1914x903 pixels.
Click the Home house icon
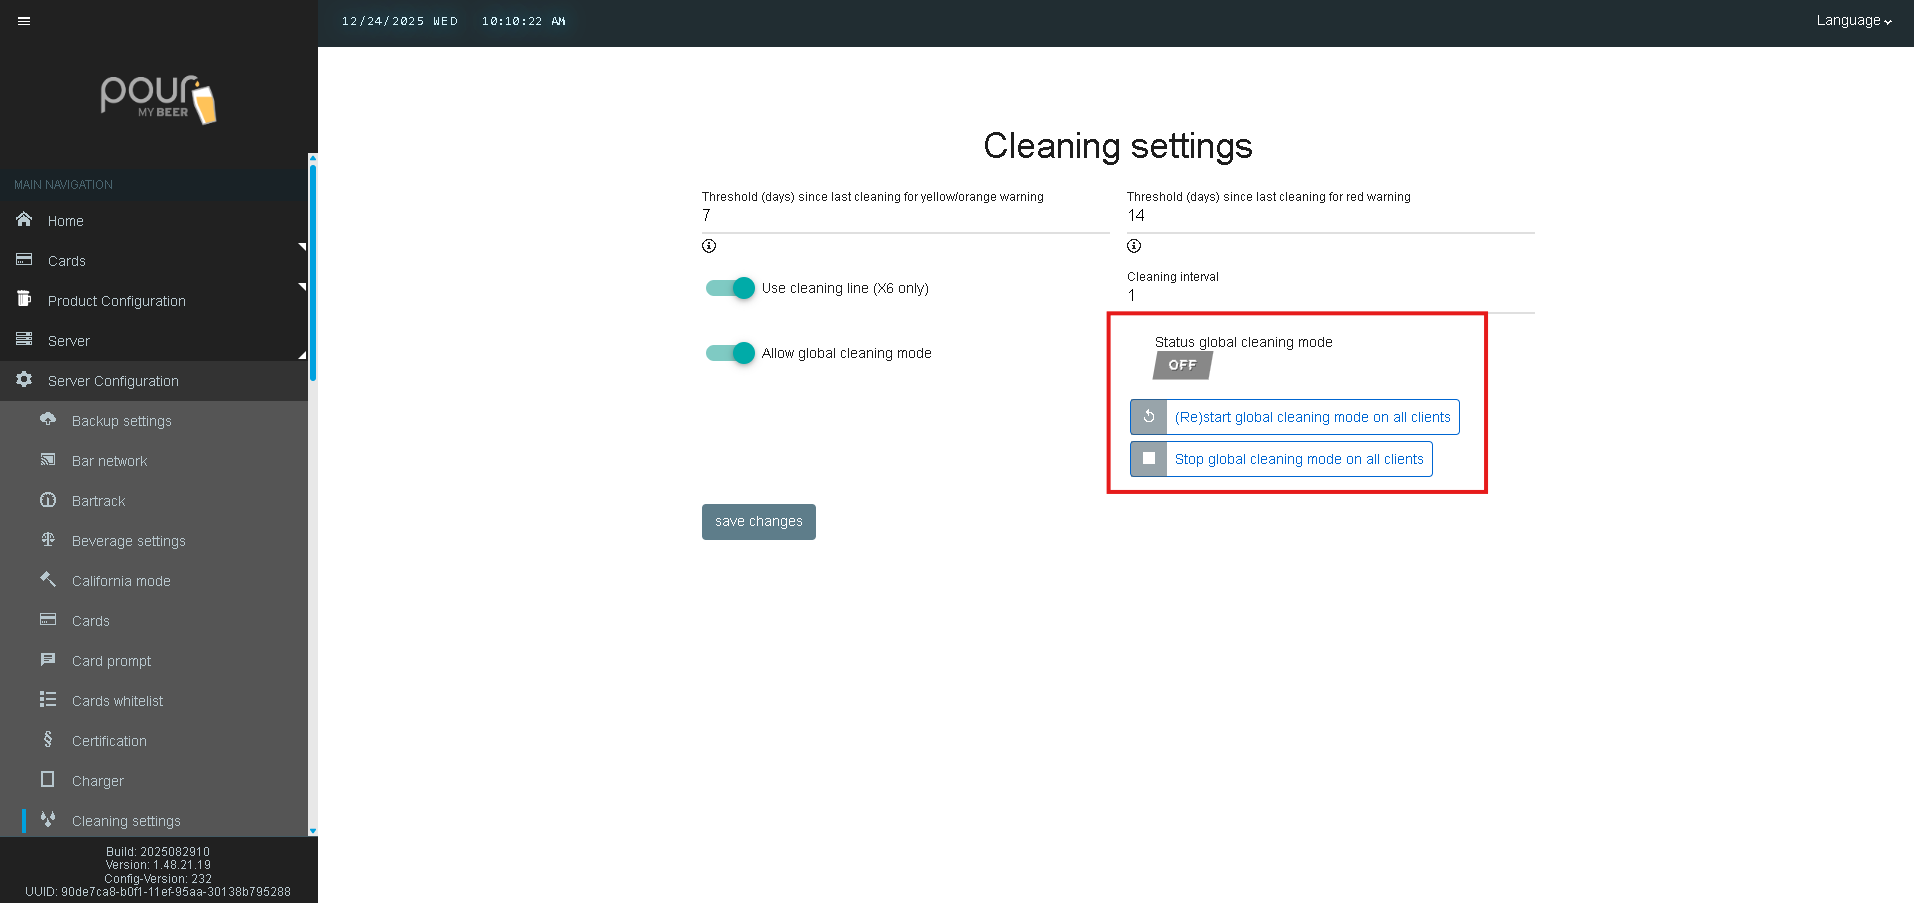tap(24, 220)
